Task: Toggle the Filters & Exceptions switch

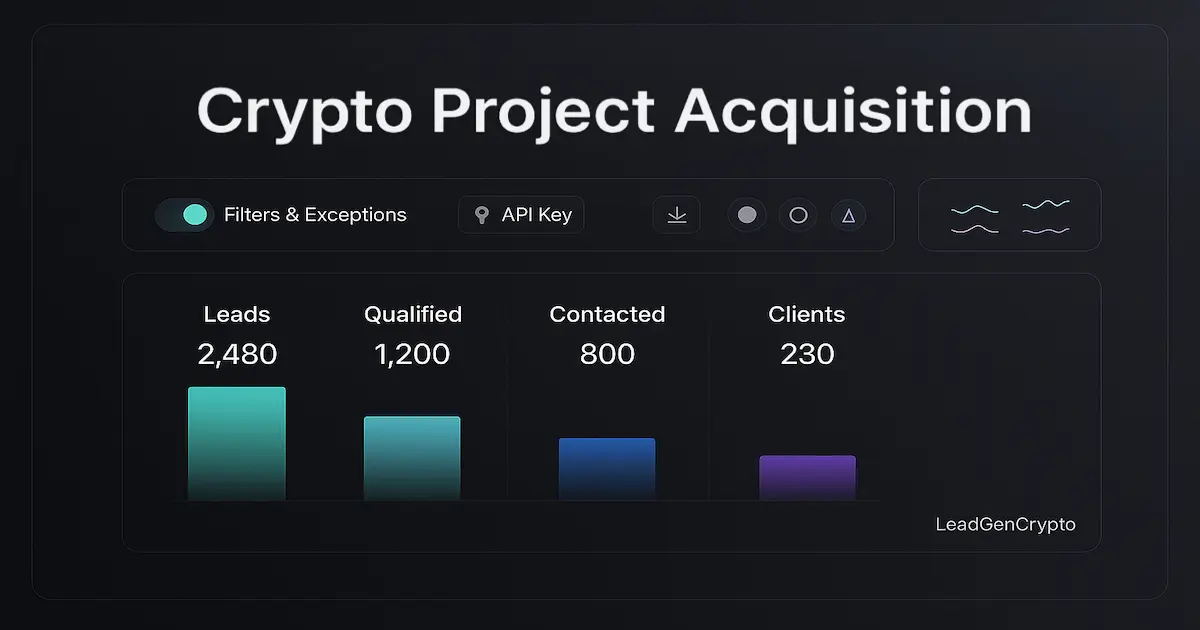Action: 185,215
